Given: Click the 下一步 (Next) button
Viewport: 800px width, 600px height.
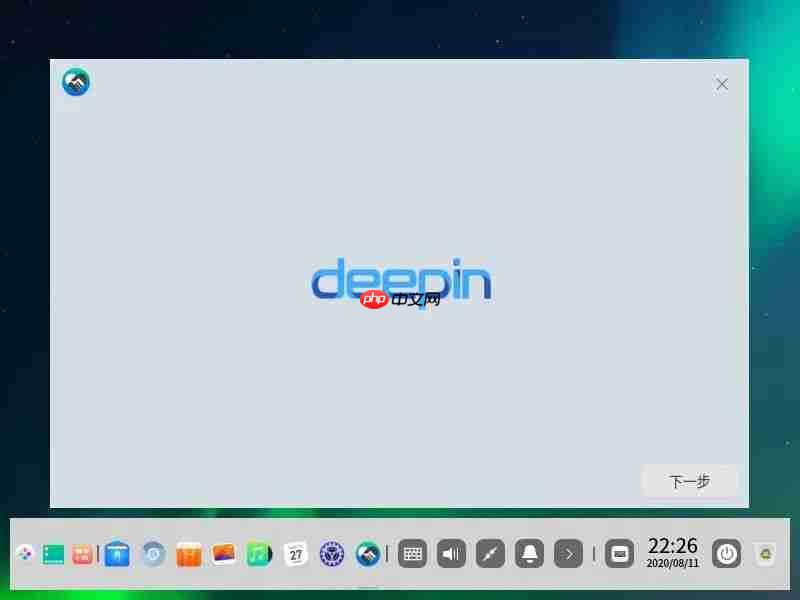Looking at the screenshot, I should click(x=689, y=481).
